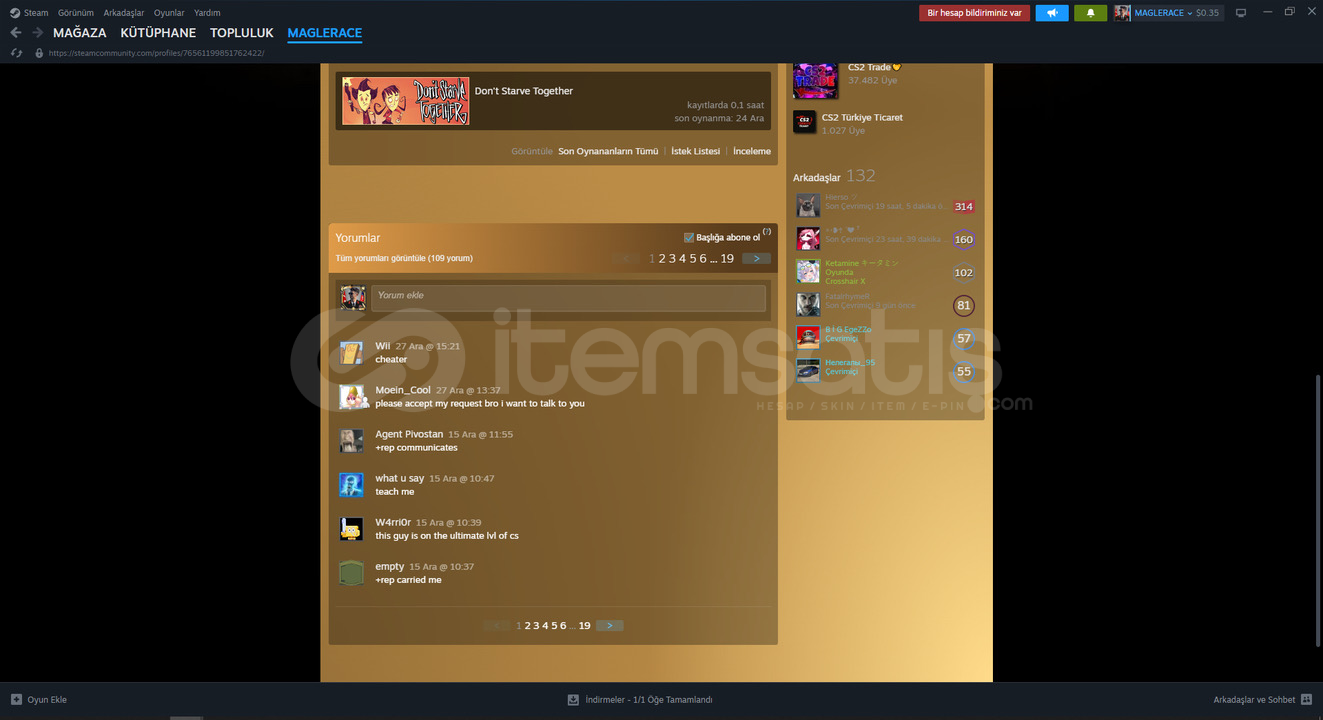Go forward with the right arrow navigation icon
1323x720 pixels.
[37, 33]
